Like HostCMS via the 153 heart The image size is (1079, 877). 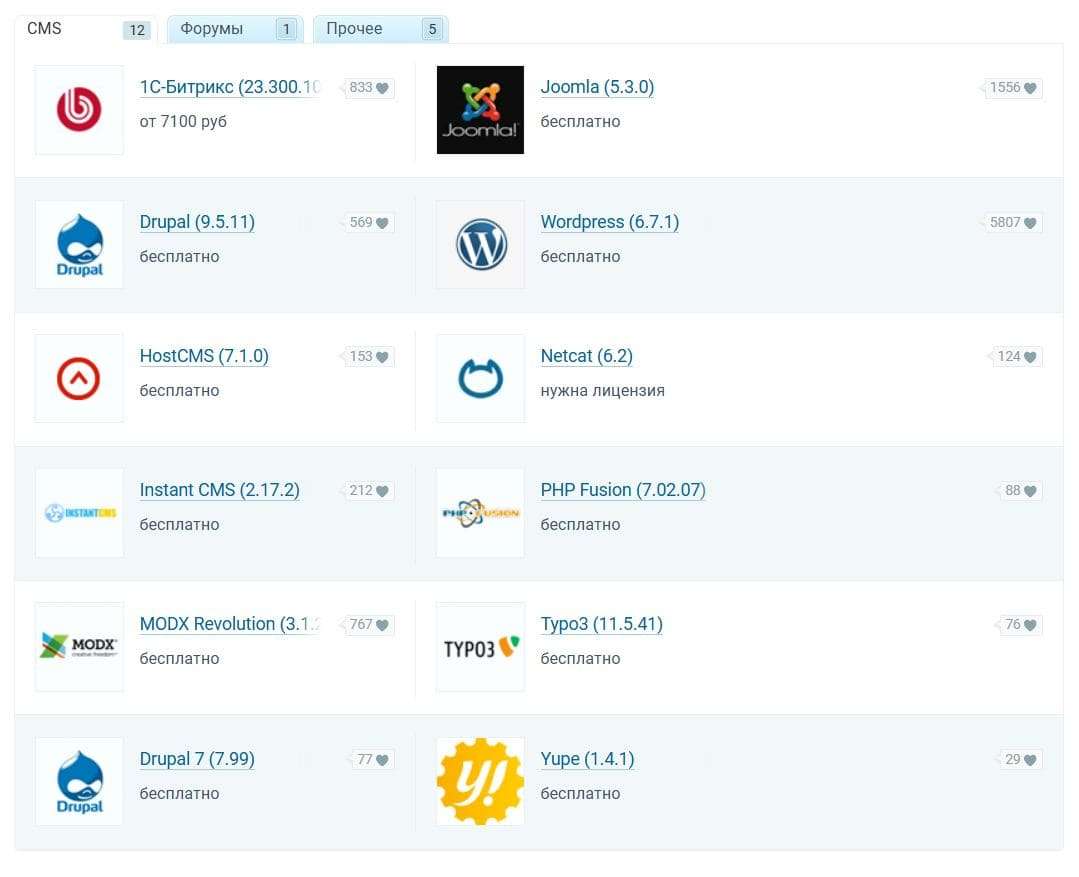click(382, 357)
